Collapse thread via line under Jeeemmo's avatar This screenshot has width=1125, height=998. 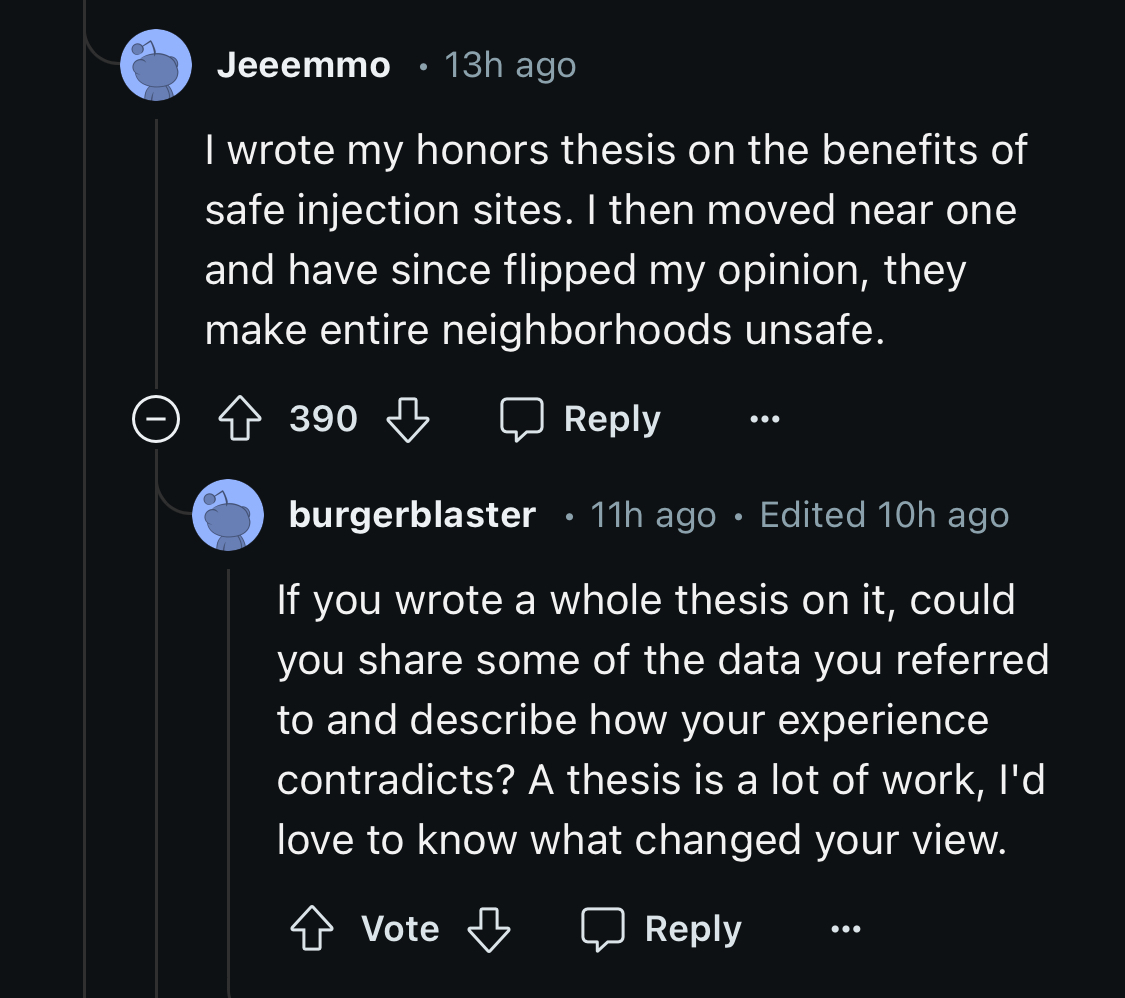(x=156, y=251)
